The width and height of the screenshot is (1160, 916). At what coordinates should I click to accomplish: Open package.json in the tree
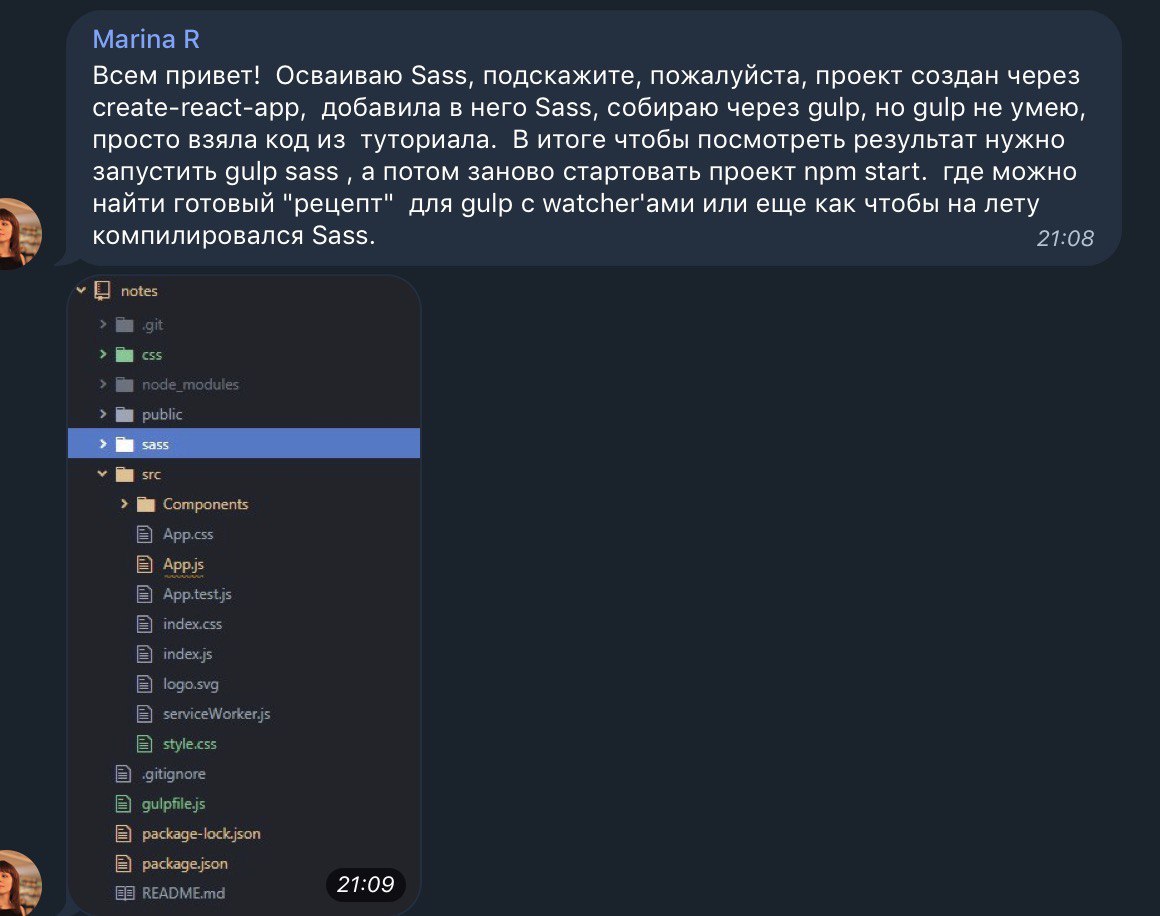(x=185, y=863)
